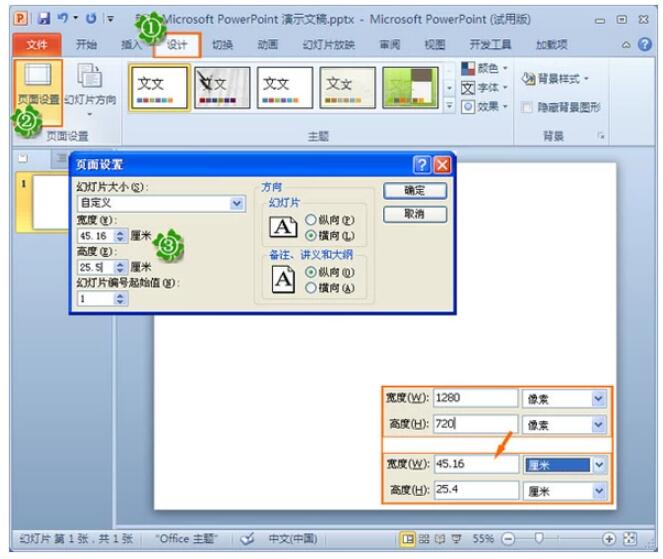Open the 视图 ribbon tab
This screenshot has width=663, height=559.
point(435,44)
